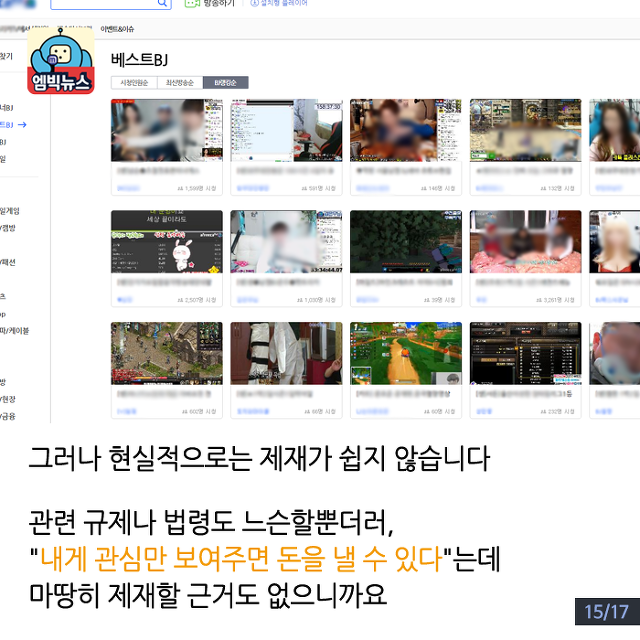640x640 pixels.
Task: Click viewer icon next to 3,261명 시청
Action: (x=539, y=300)
